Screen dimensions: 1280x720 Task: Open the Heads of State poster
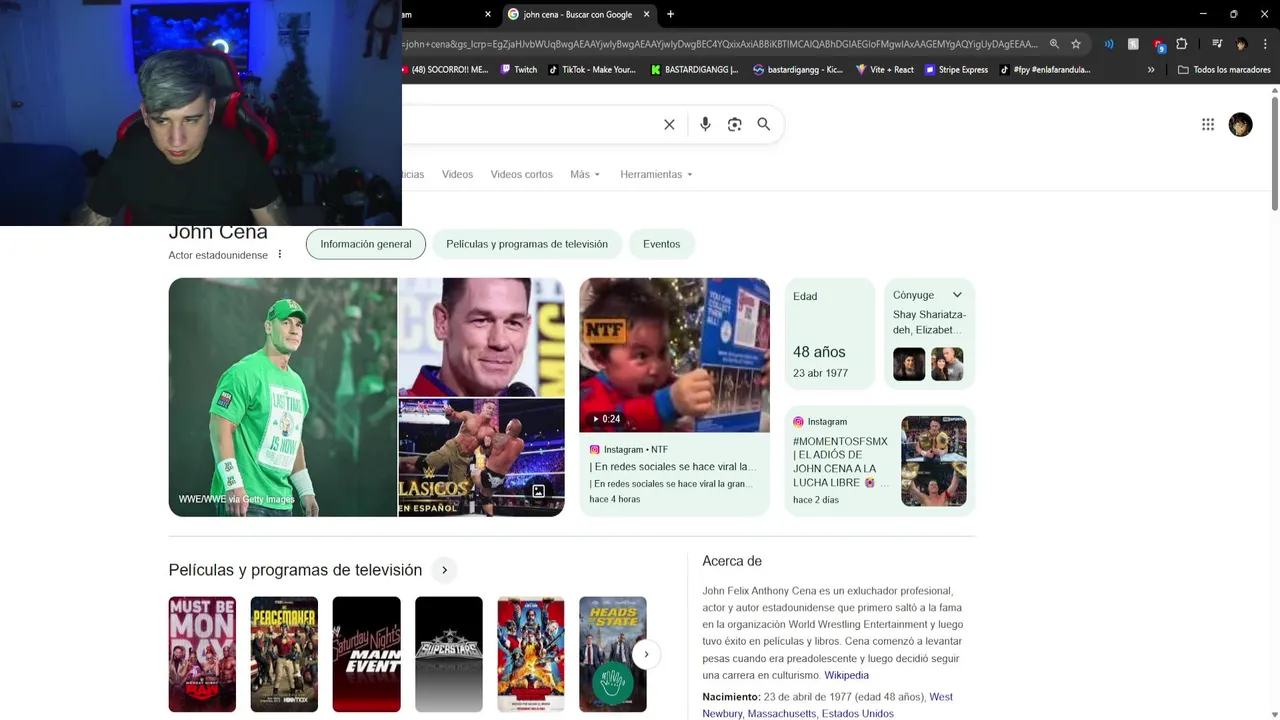(x=613, y=654)
